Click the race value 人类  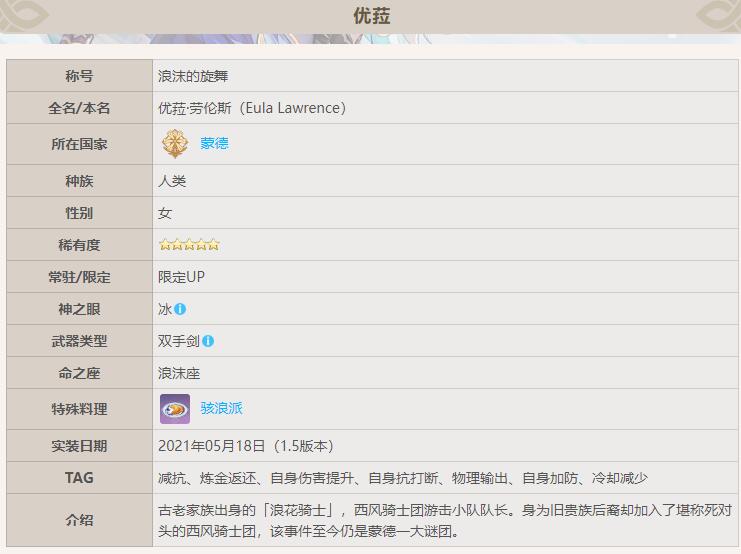(172, 181)
